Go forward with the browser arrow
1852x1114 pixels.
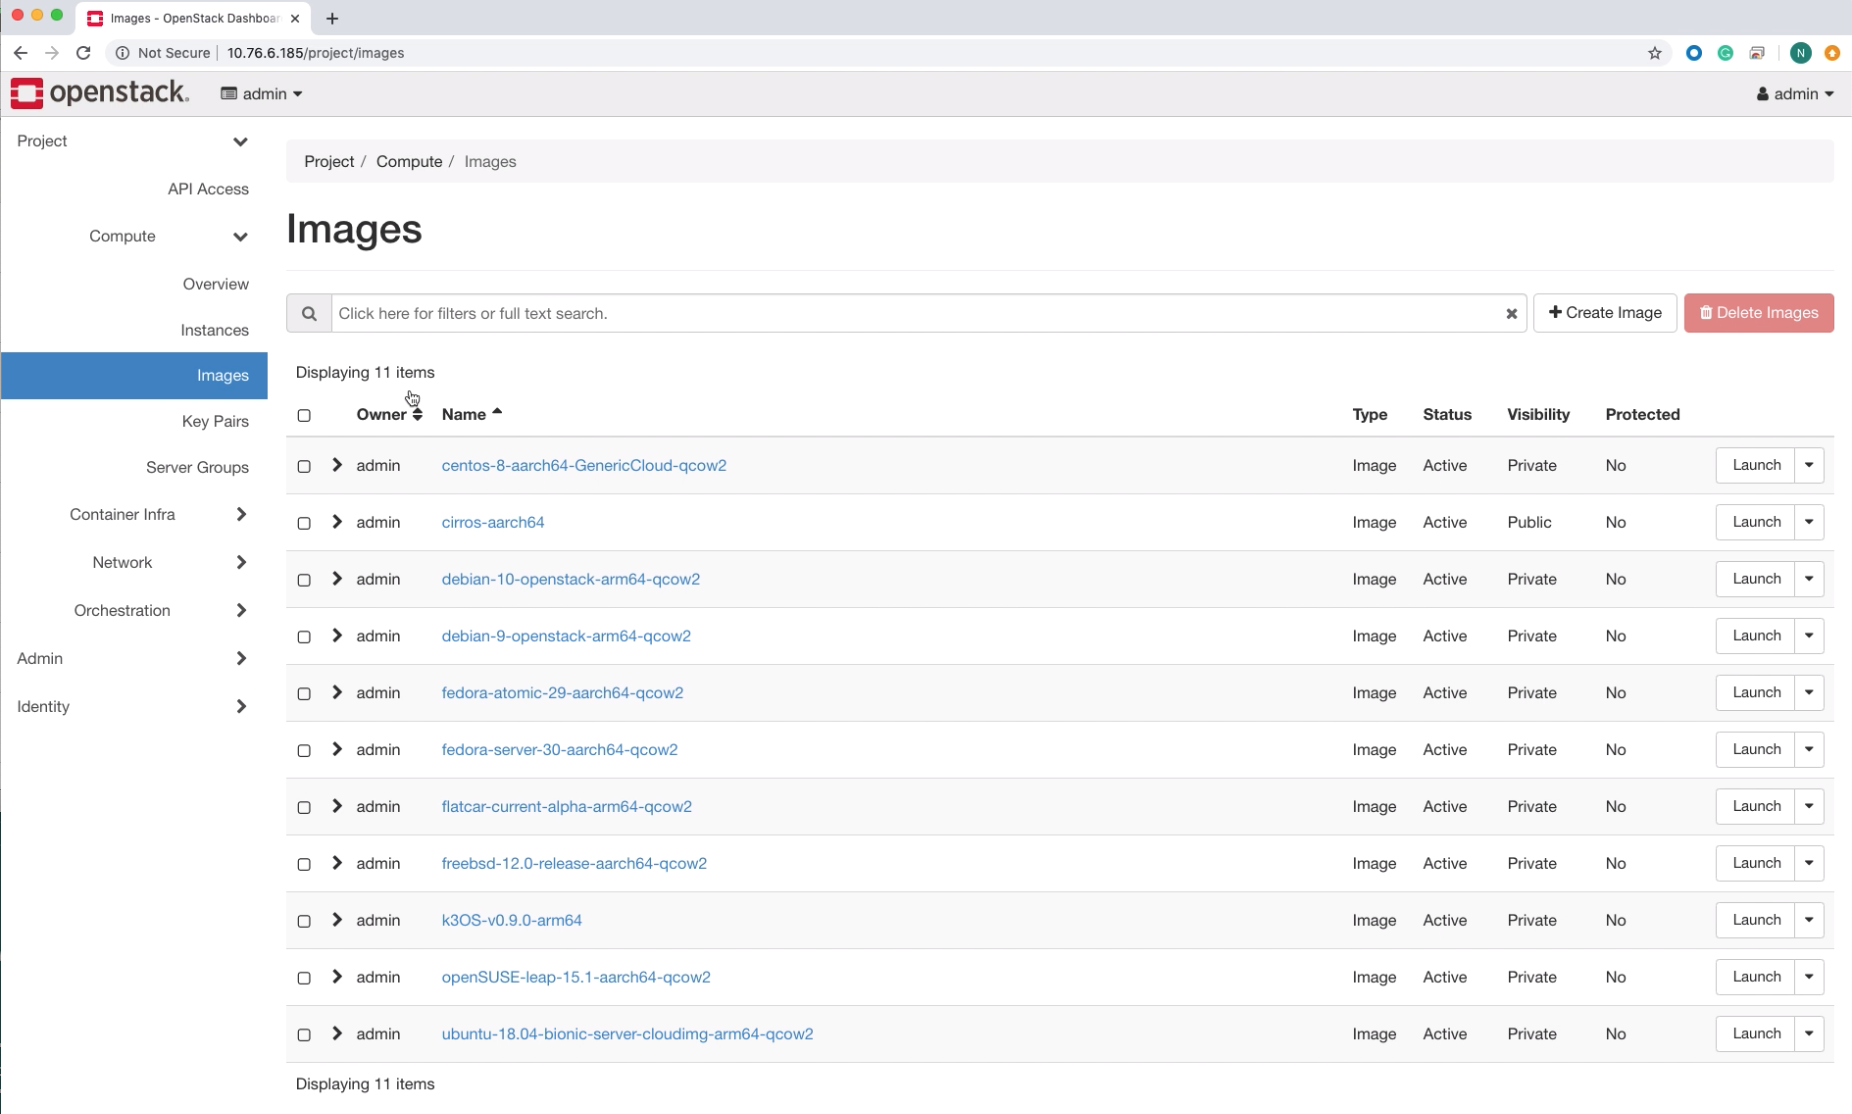click(52, 53)
